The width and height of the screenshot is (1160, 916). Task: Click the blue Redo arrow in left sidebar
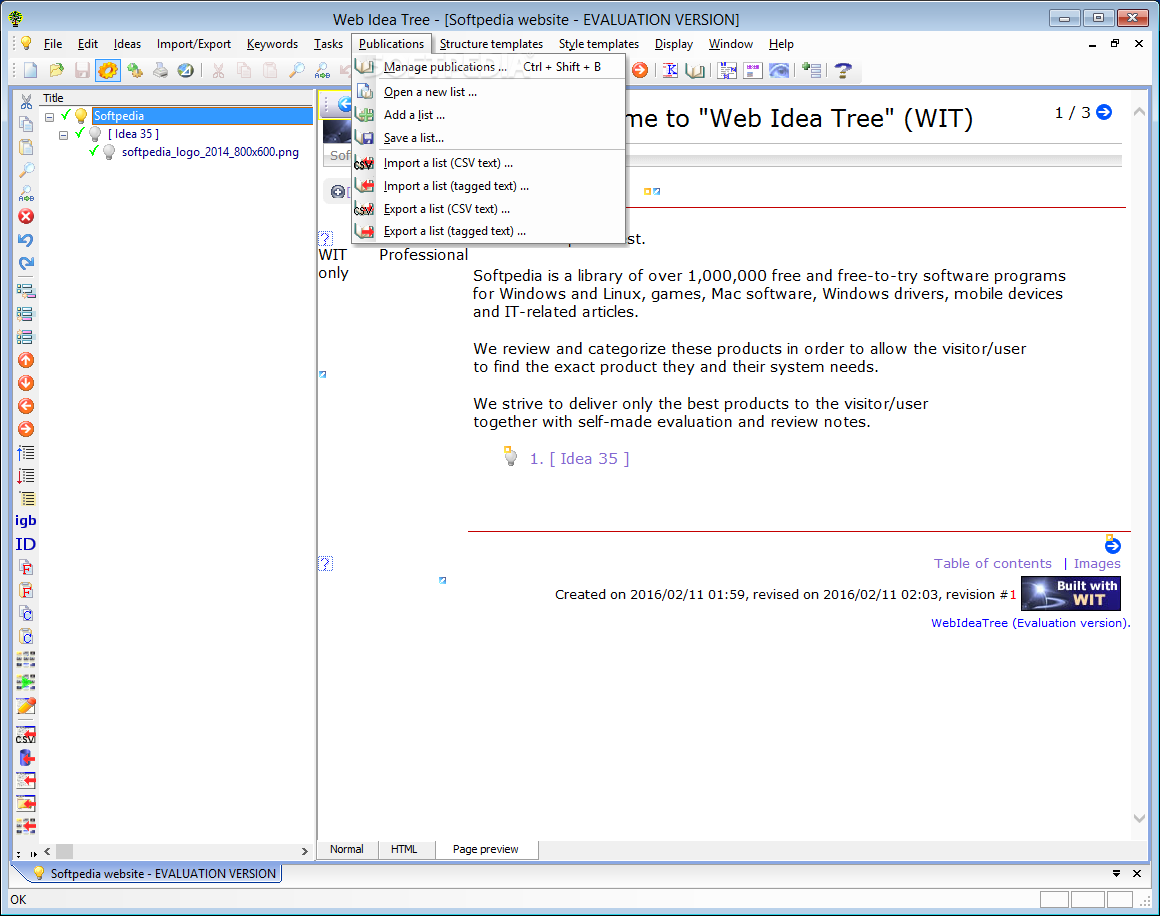coord(26,263)
